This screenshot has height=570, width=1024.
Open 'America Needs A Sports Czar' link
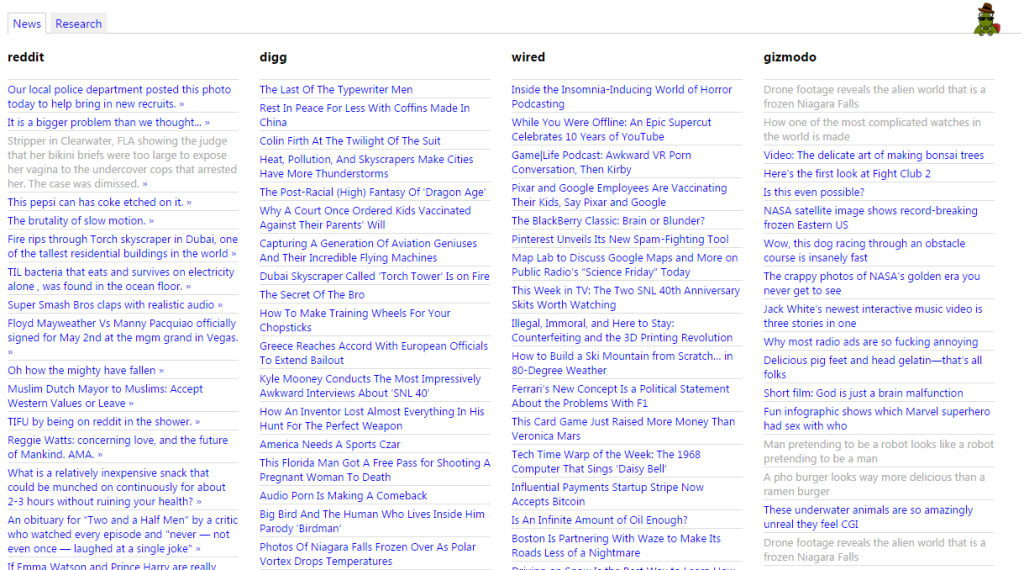[x=330, y=444]
